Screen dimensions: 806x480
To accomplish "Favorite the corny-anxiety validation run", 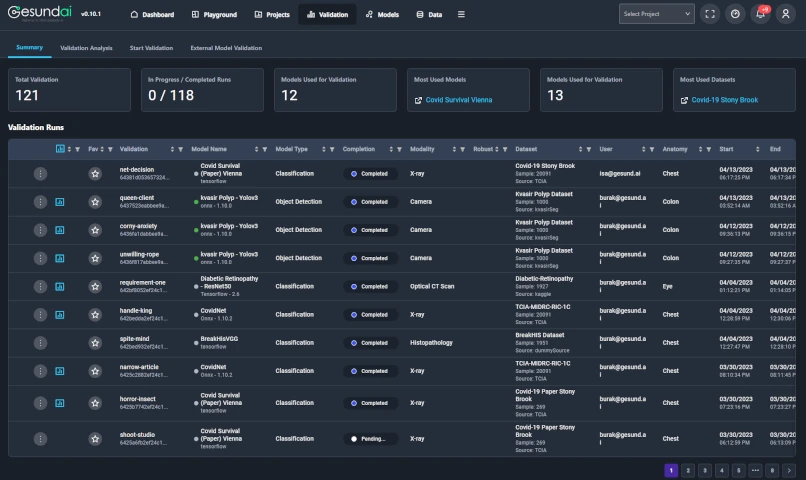I will coord(95,230).
